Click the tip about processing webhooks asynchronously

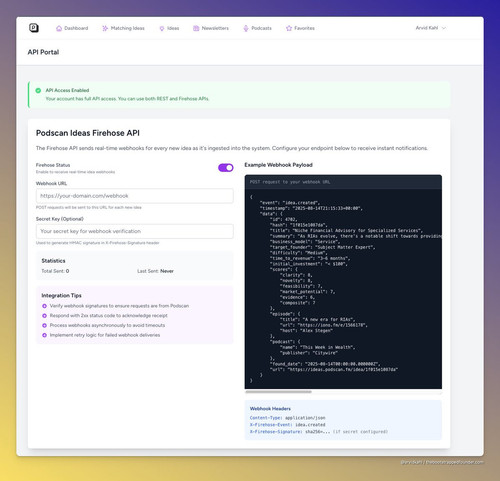107,325
